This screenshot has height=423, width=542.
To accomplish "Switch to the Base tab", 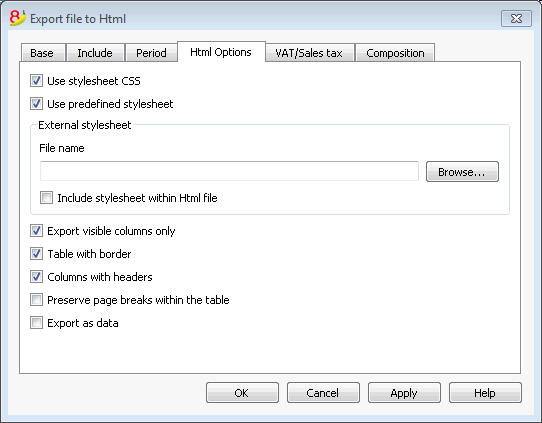I will point(43,53).
